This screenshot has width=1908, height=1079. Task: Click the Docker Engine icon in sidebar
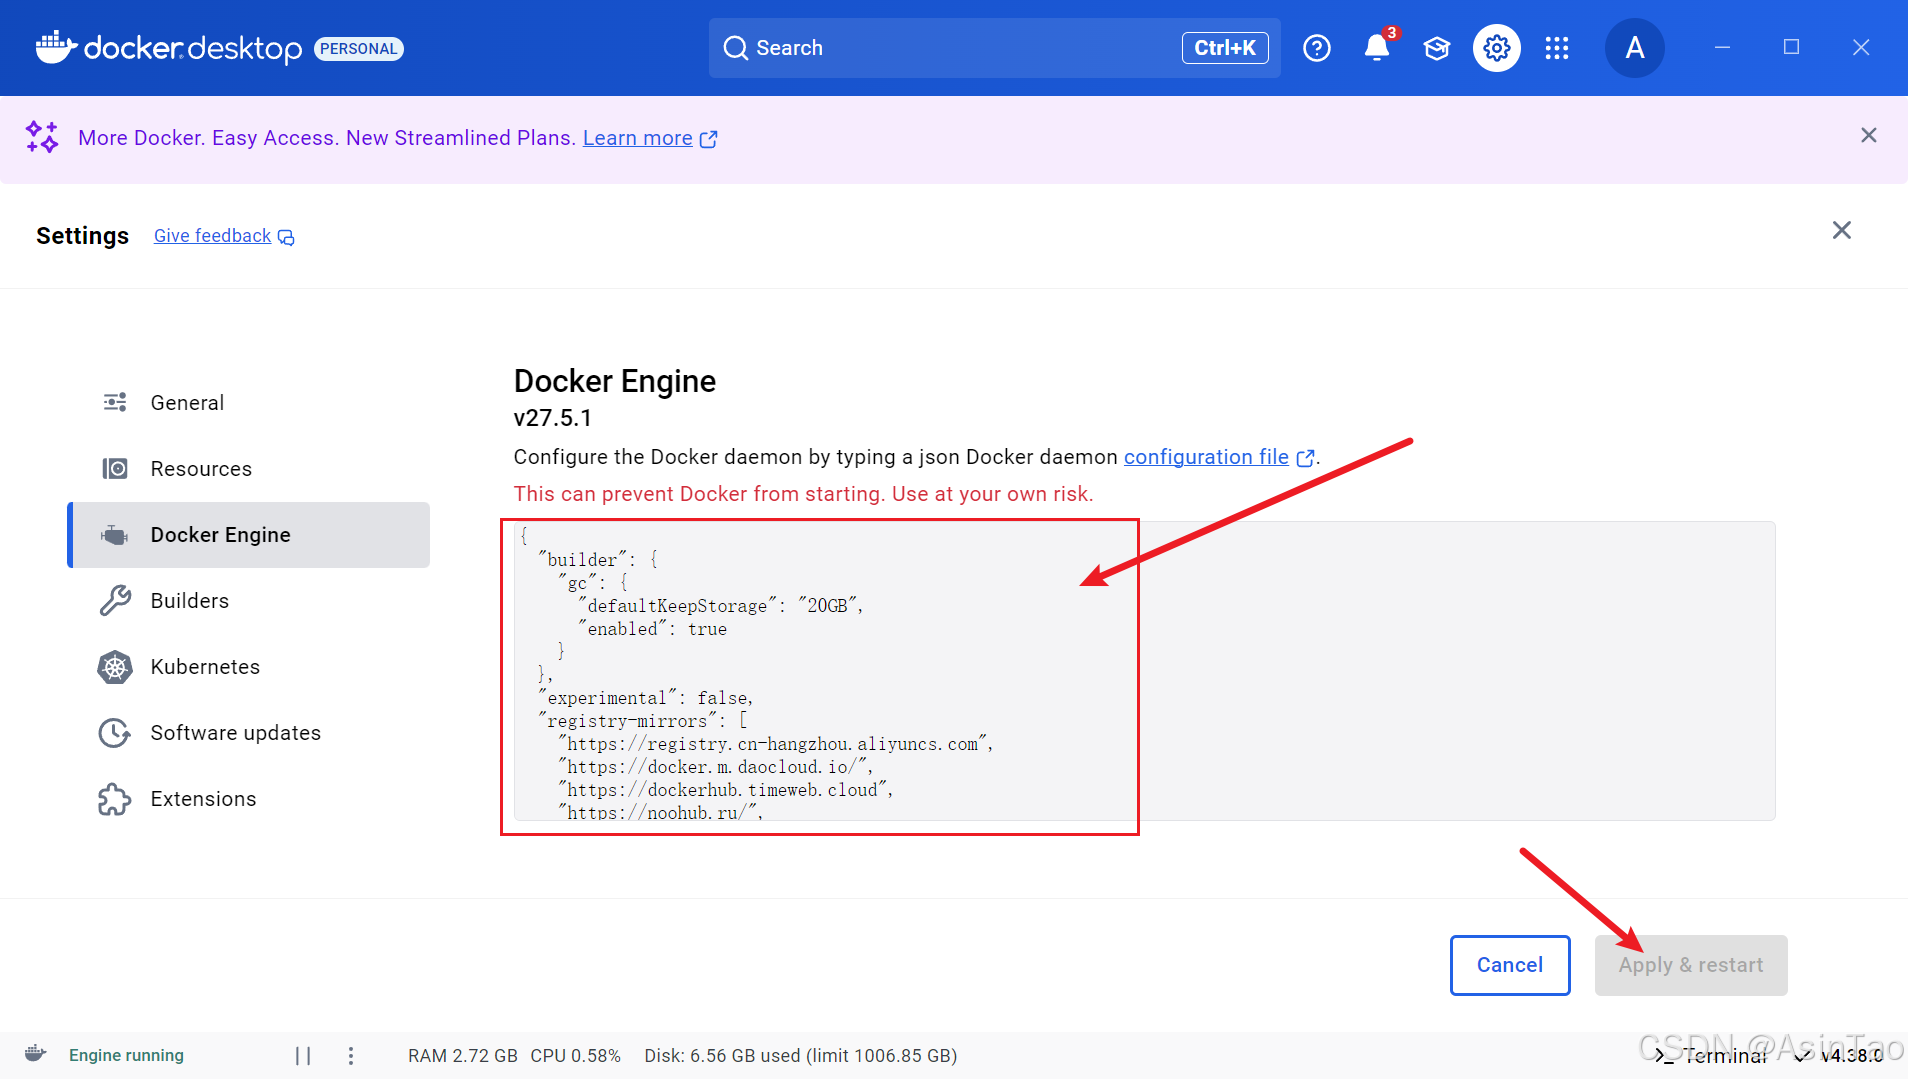[x=115, y=535]
